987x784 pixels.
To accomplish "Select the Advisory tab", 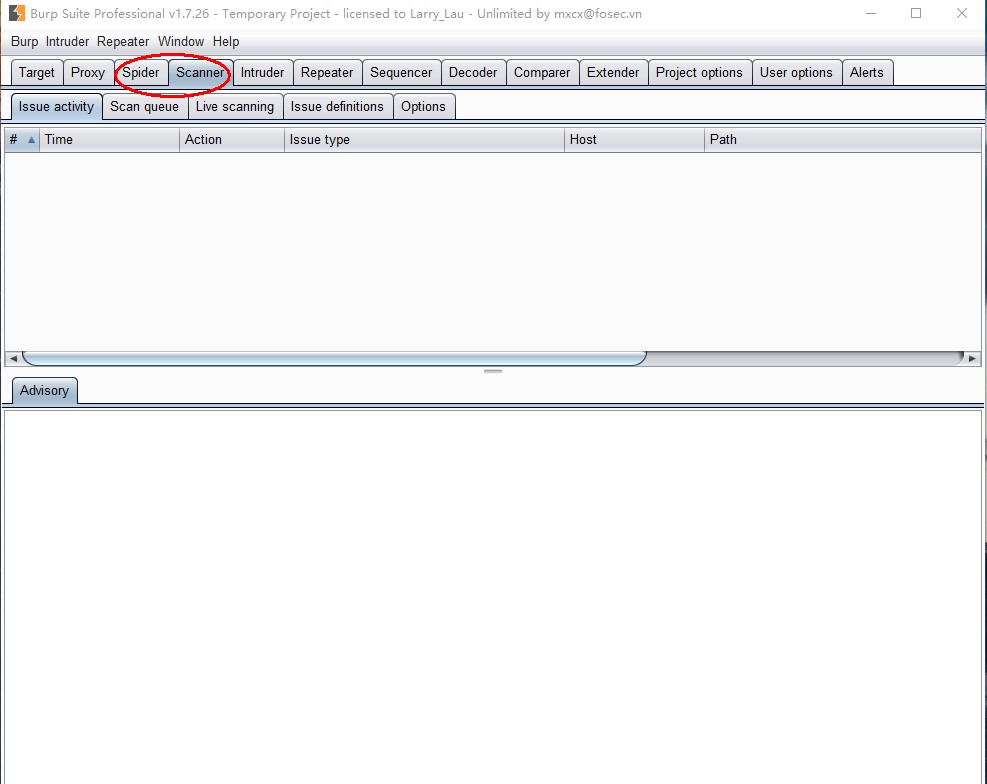I will [x=44, y=390].
